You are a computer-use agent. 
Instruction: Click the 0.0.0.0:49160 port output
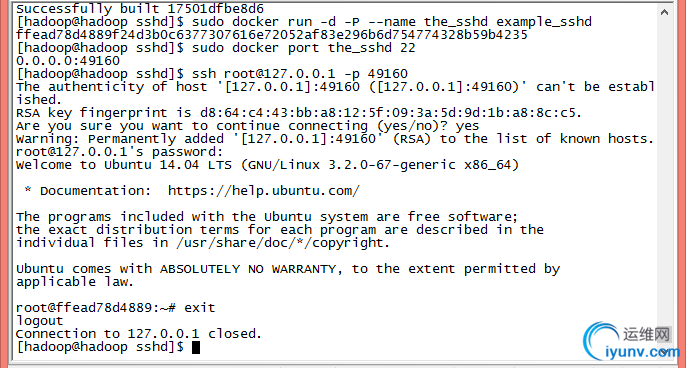coord(68,61)
